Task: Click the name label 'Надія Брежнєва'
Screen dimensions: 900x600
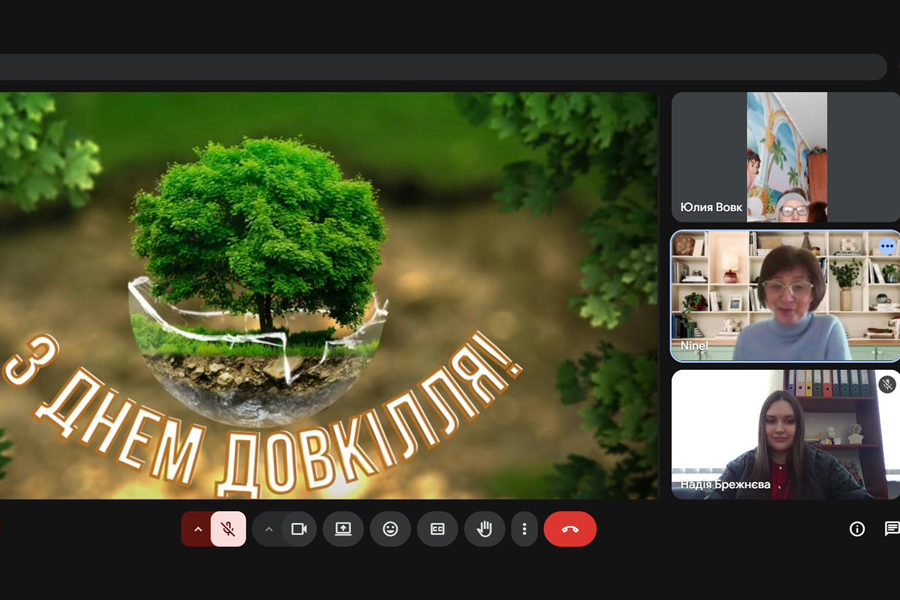Action: [726, 485]
